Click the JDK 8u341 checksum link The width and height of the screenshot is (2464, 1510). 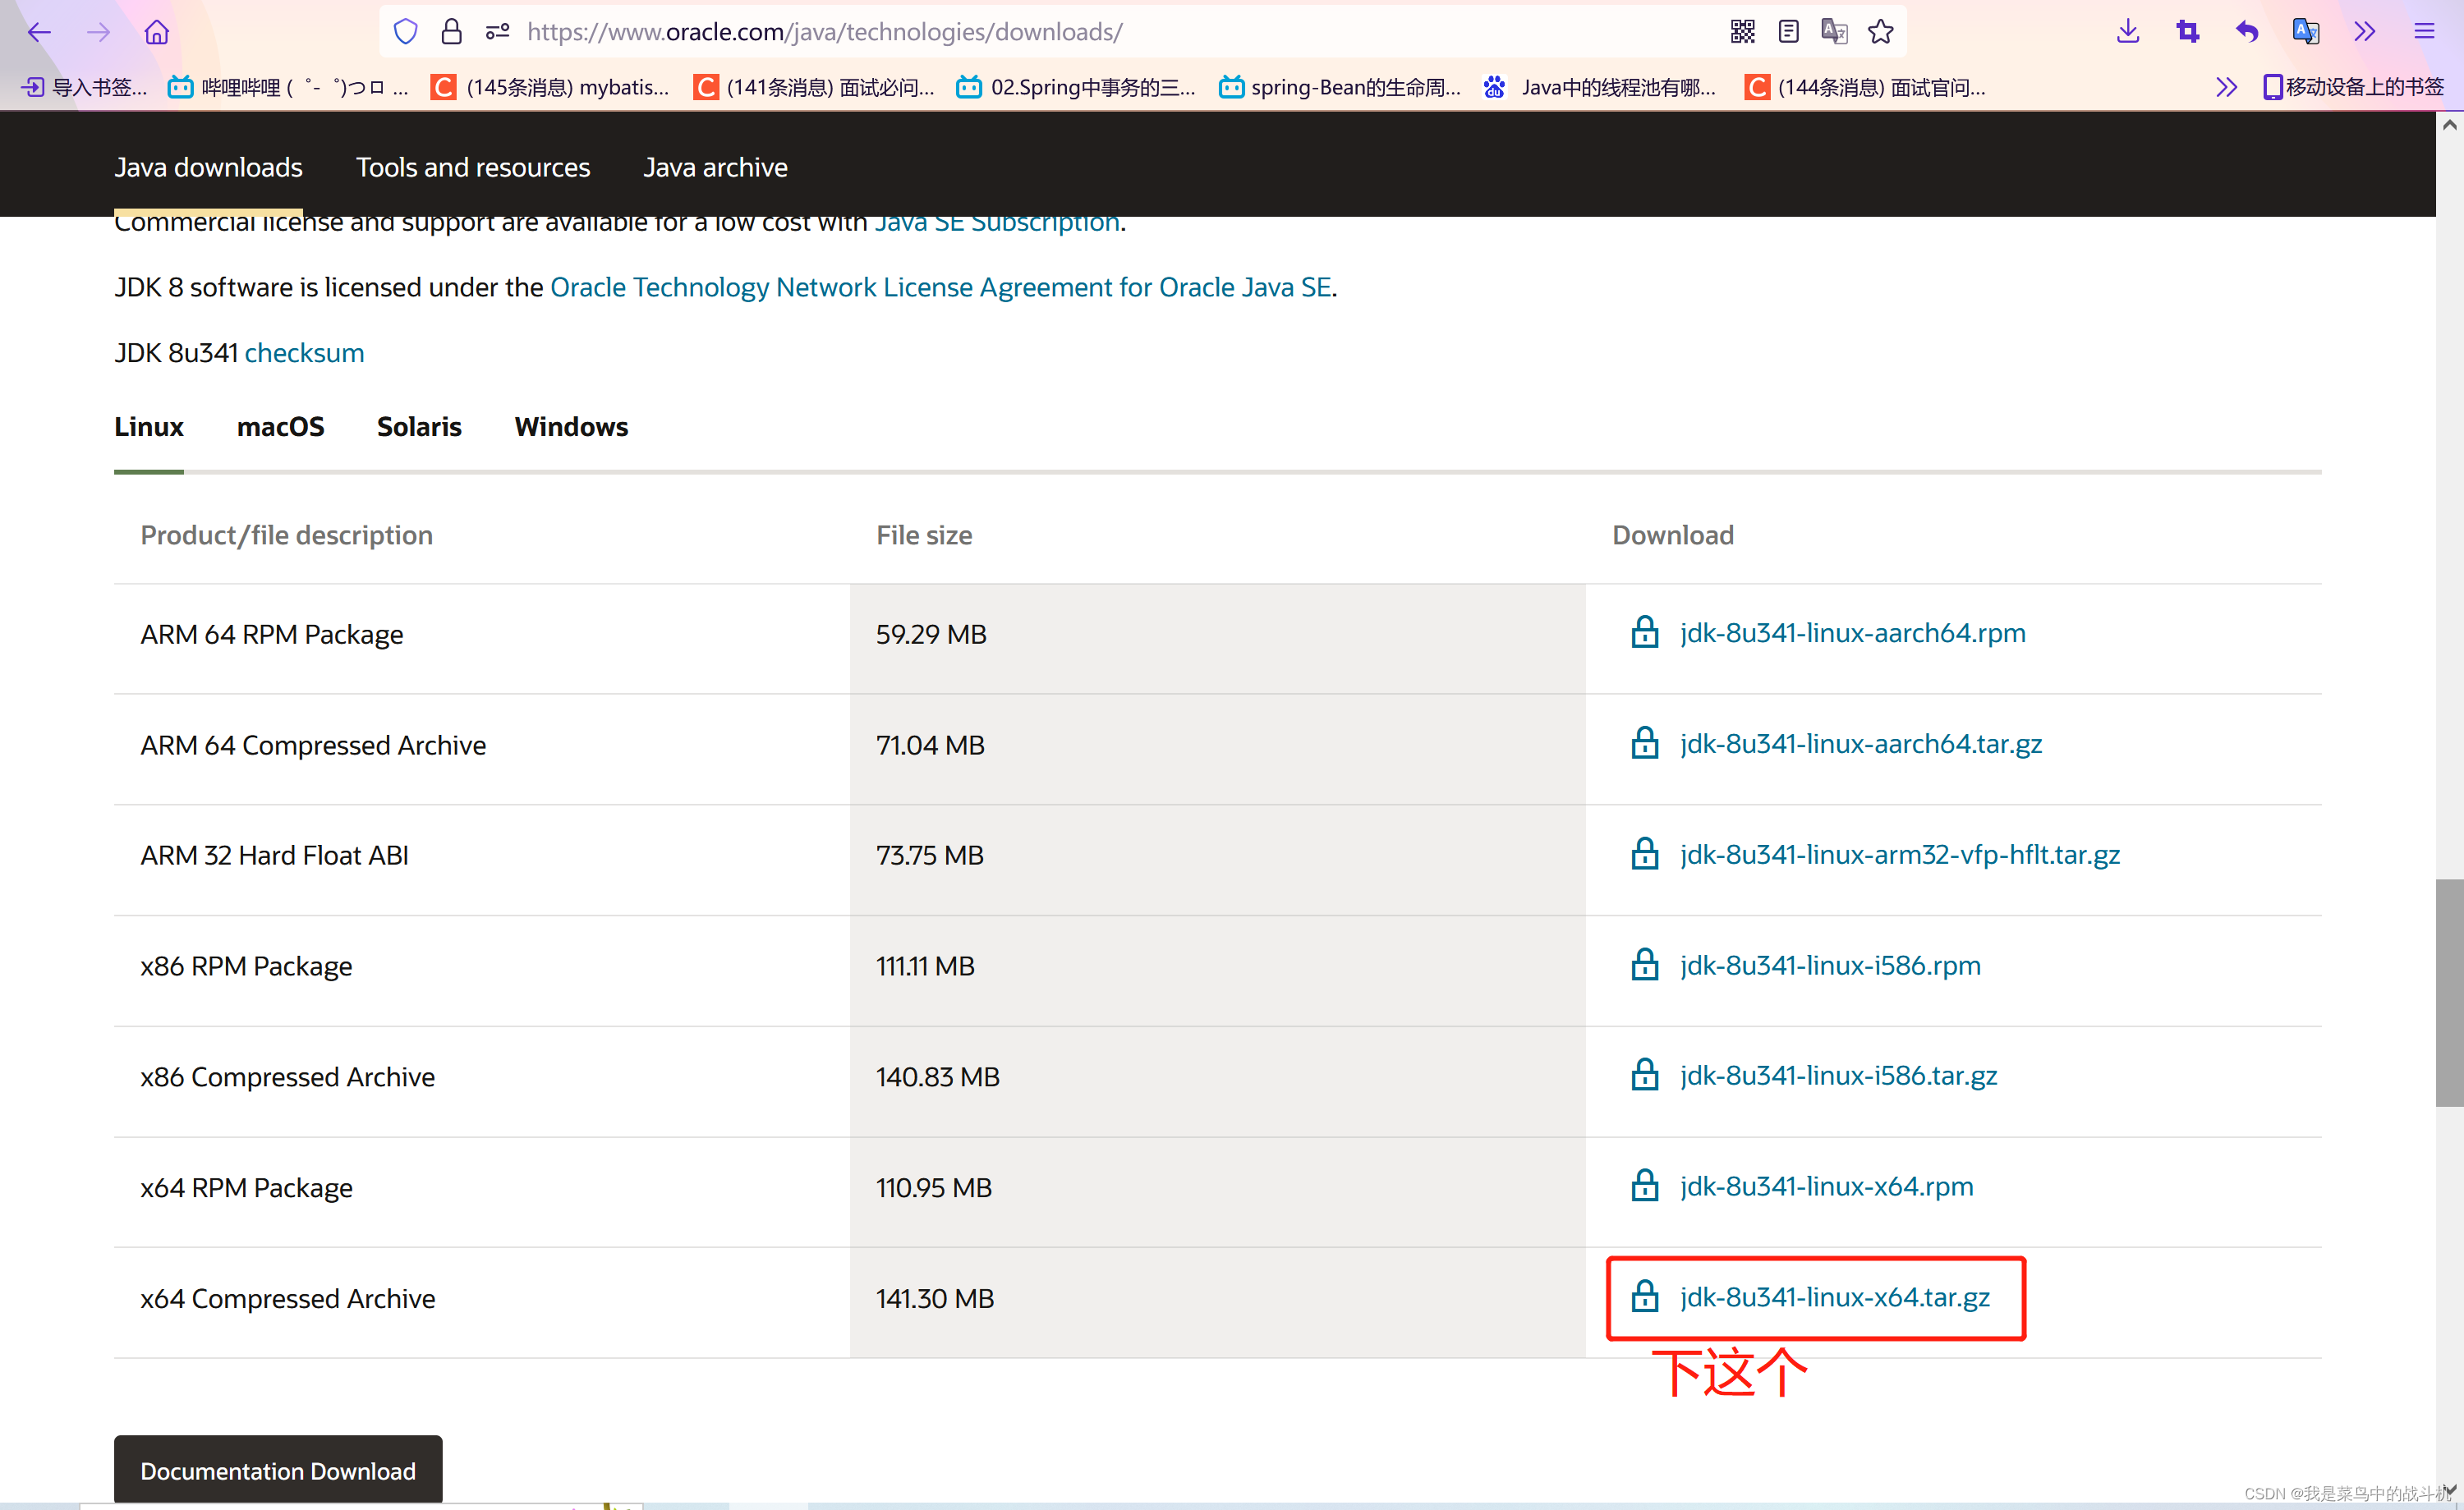click(x=304, y=353)
